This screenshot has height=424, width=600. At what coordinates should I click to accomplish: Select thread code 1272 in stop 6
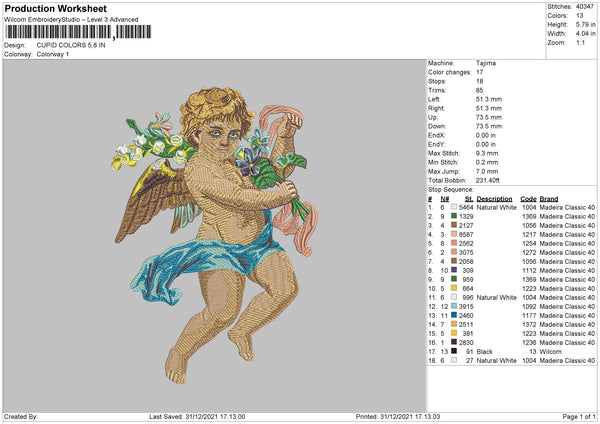pos(529,253)
